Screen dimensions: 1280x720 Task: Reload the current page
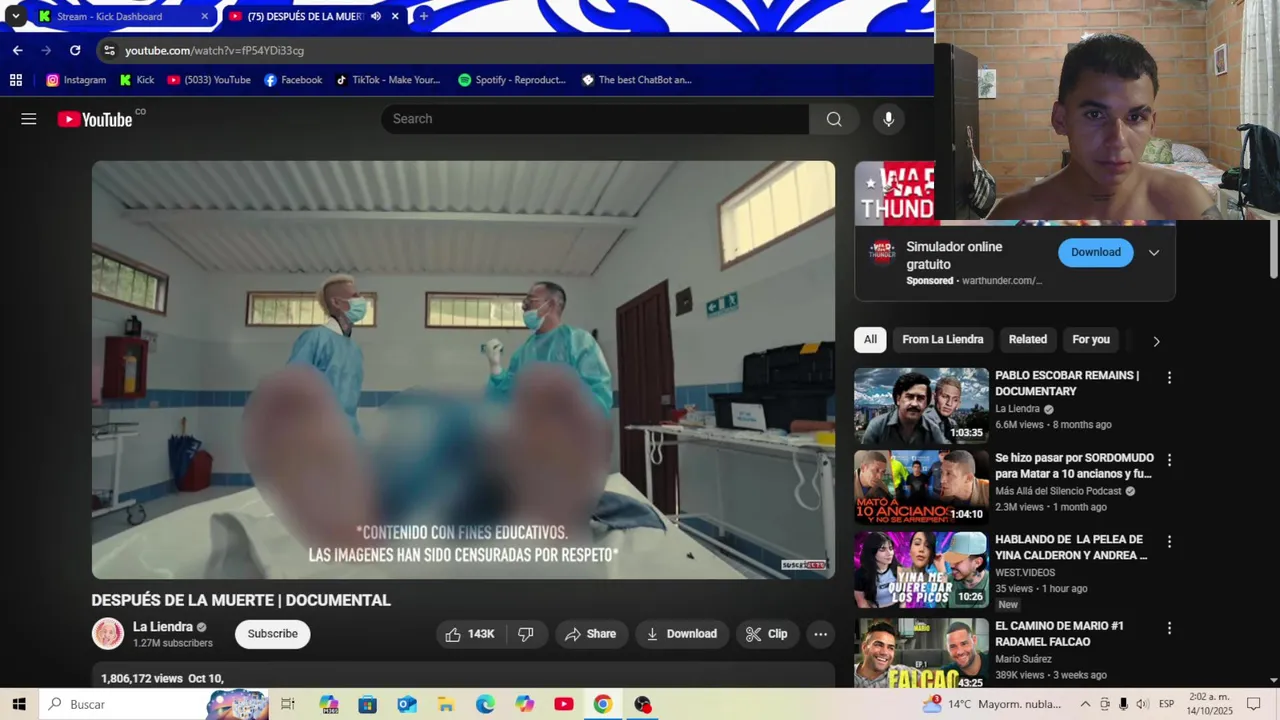point(75,50)
